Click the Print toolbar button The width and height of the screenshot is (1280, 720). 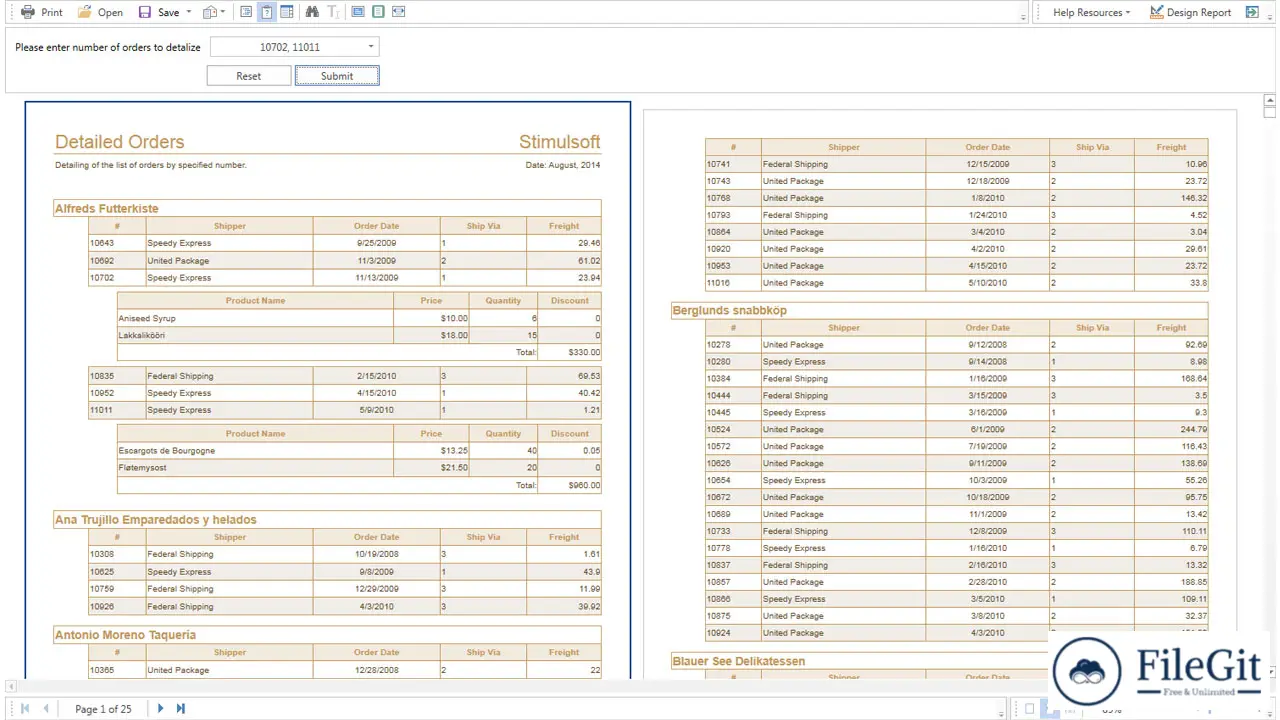pos(42,12)
